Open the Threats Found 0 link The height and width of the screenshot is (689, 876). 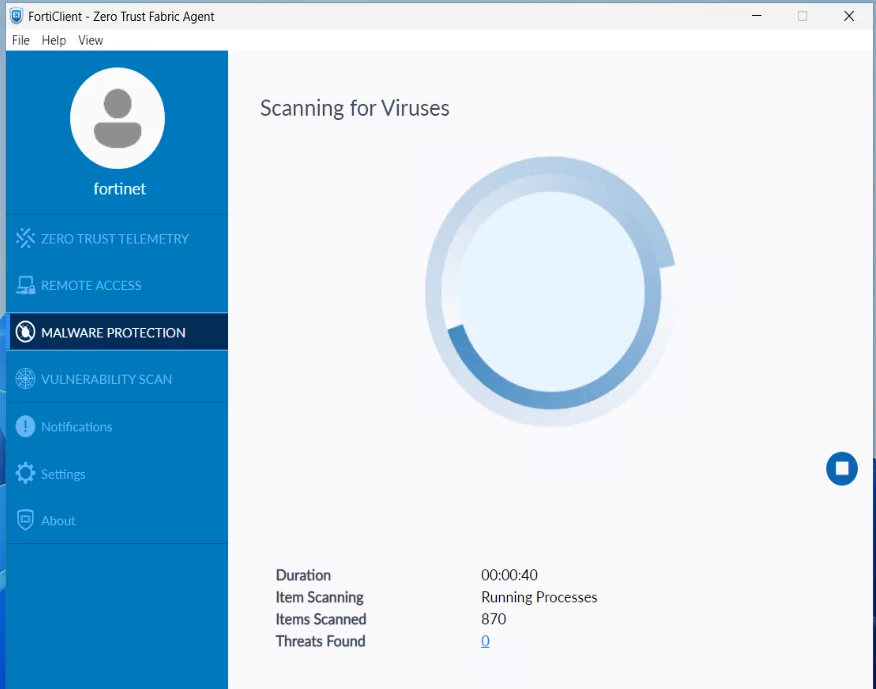pos(485,641)
